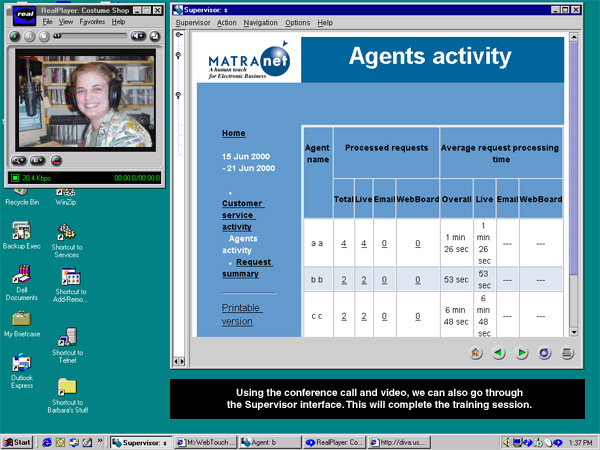Click the speaker volume tray icon
The width and height of the screenshot is (600, 450).
point(507,442)
